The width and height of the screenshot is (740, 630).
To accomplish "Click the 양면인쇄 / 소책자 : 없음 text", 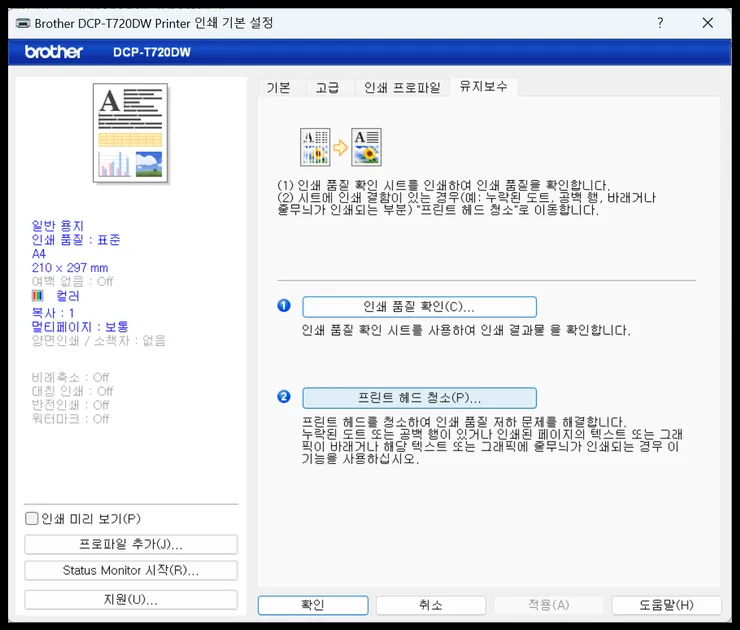I will [99, 340].
